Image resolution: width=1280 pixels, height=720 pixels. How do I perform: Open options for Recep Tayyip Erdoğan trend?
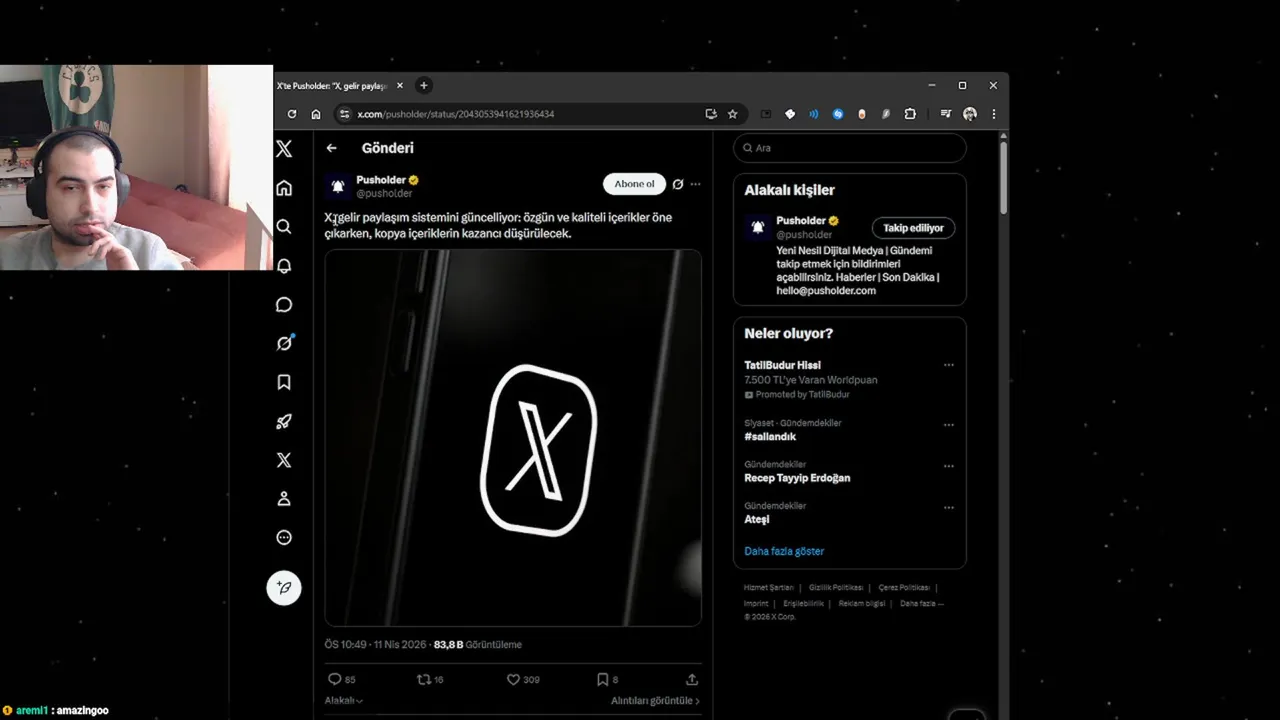(x=949, y=466)
